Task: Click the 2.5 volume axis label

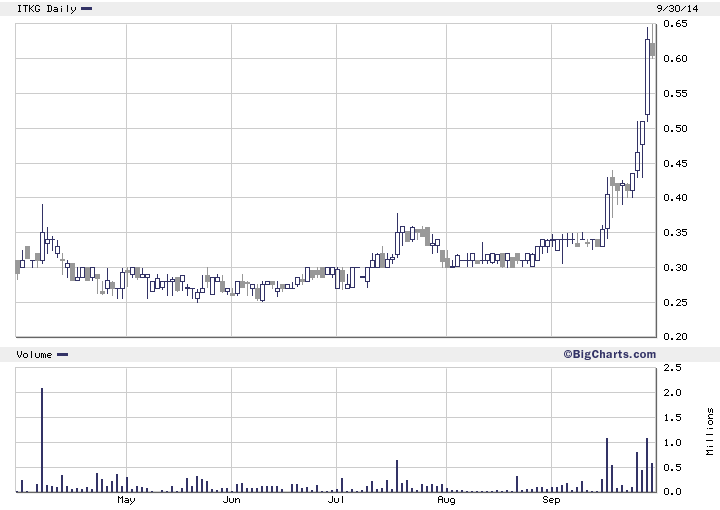Action: pyautogui.click(x=672, y=368)
